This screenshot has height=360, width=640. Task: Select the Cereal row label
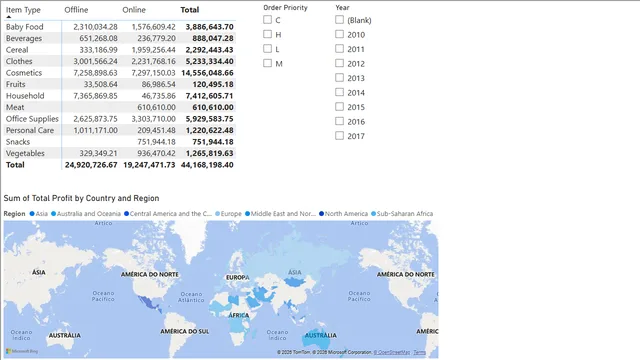click(x=17, y=50)
